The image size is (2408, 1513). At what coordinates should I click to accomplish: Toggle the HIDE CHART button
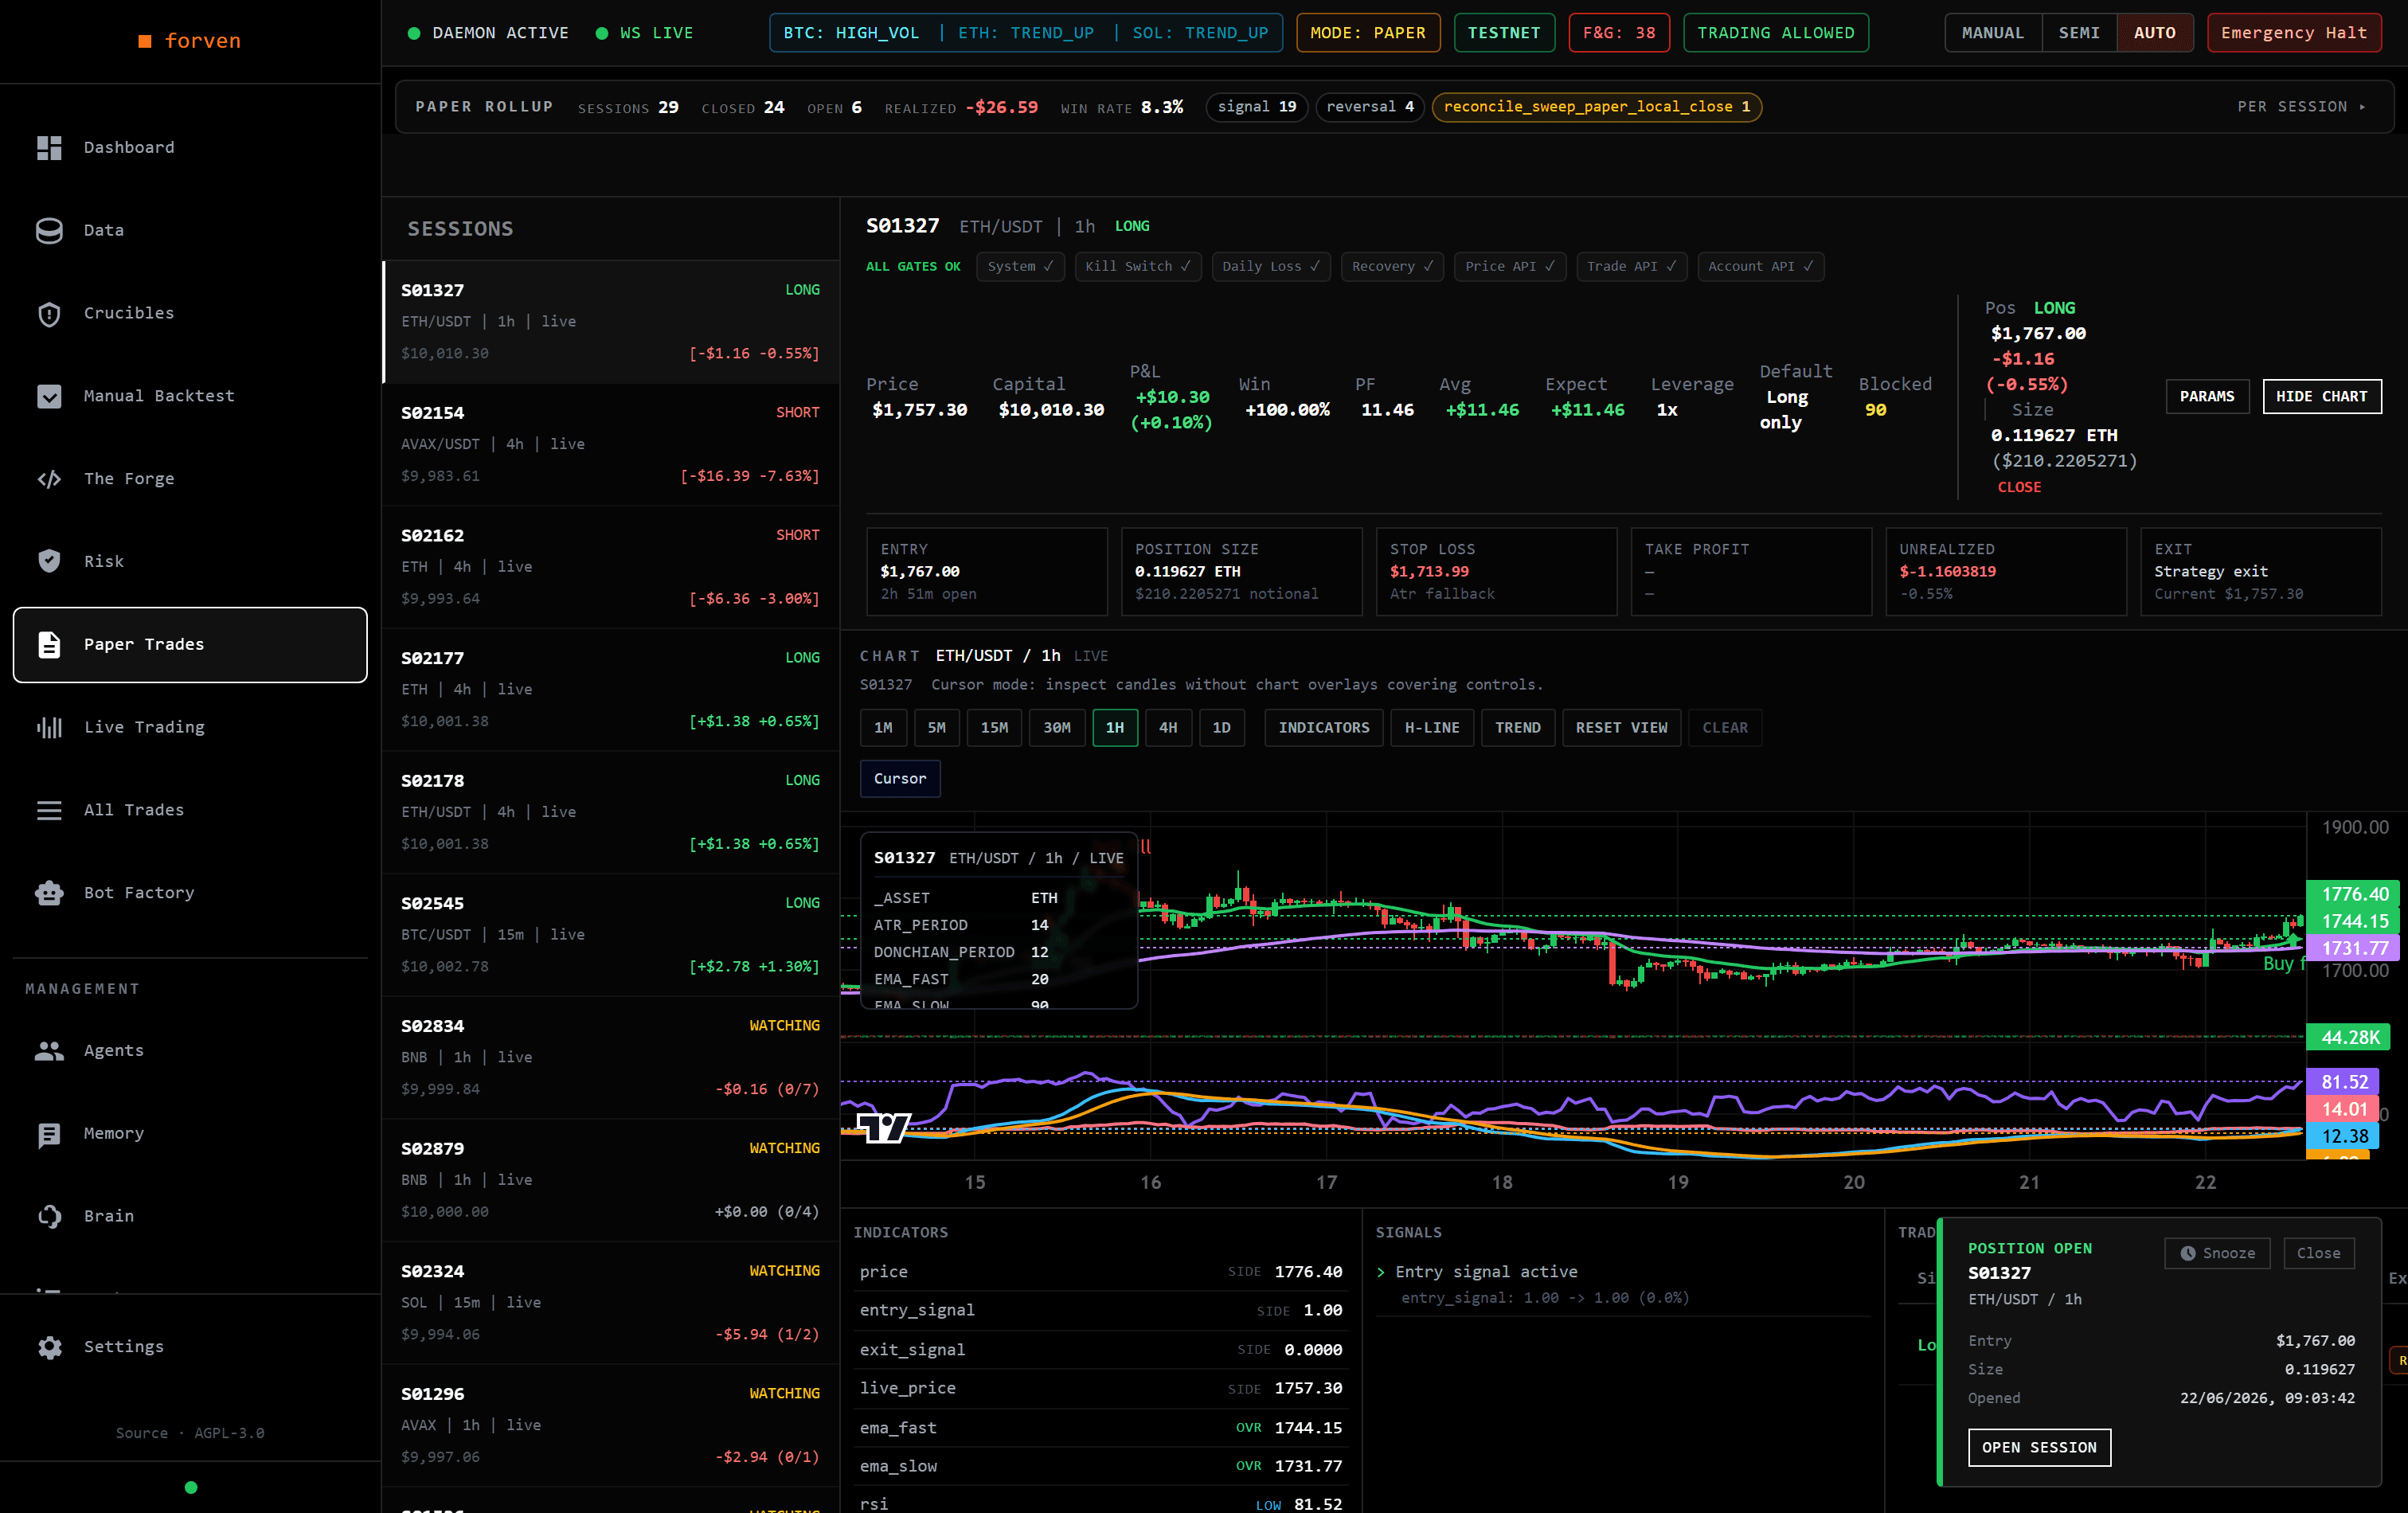coord(2322,396)
